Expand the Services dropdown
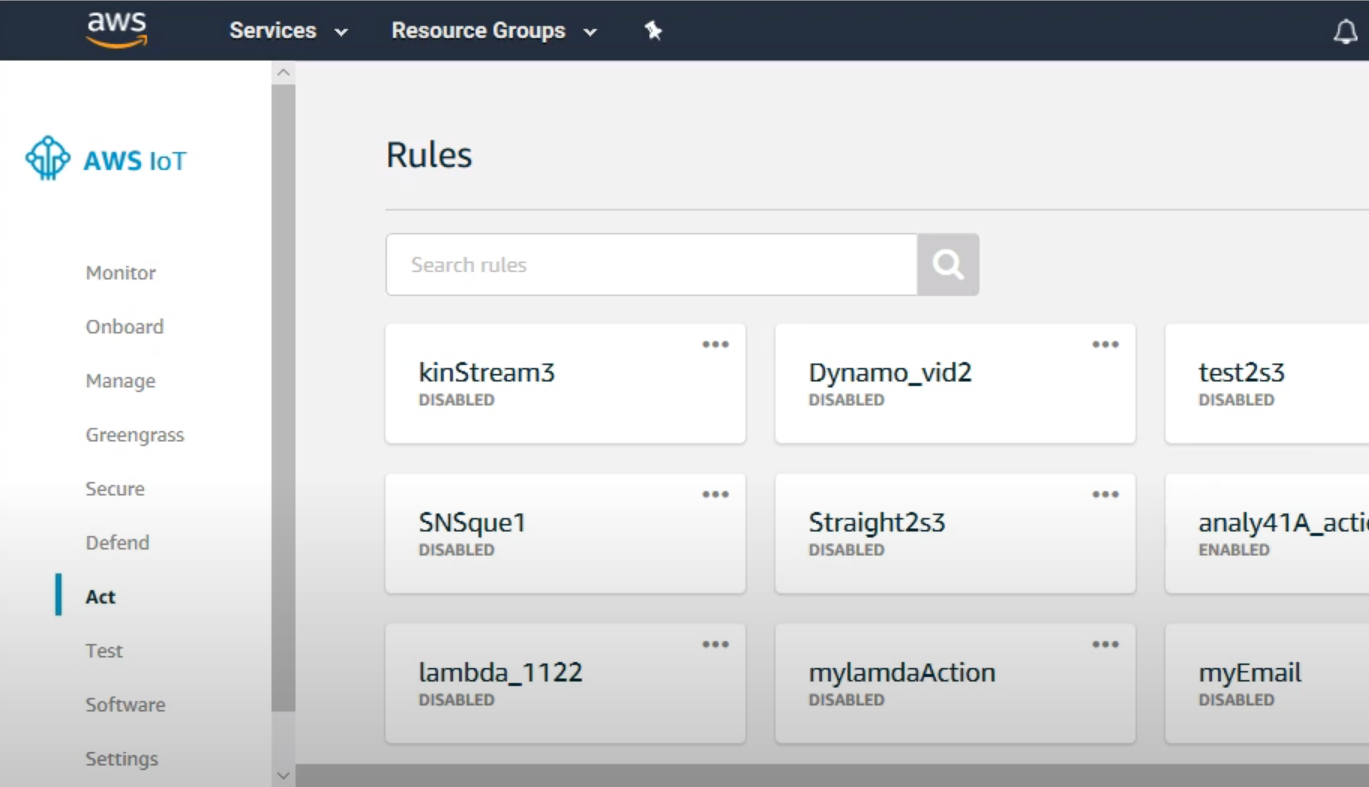The height and width of the screenshot is (787, 1369). coord(289,31)
